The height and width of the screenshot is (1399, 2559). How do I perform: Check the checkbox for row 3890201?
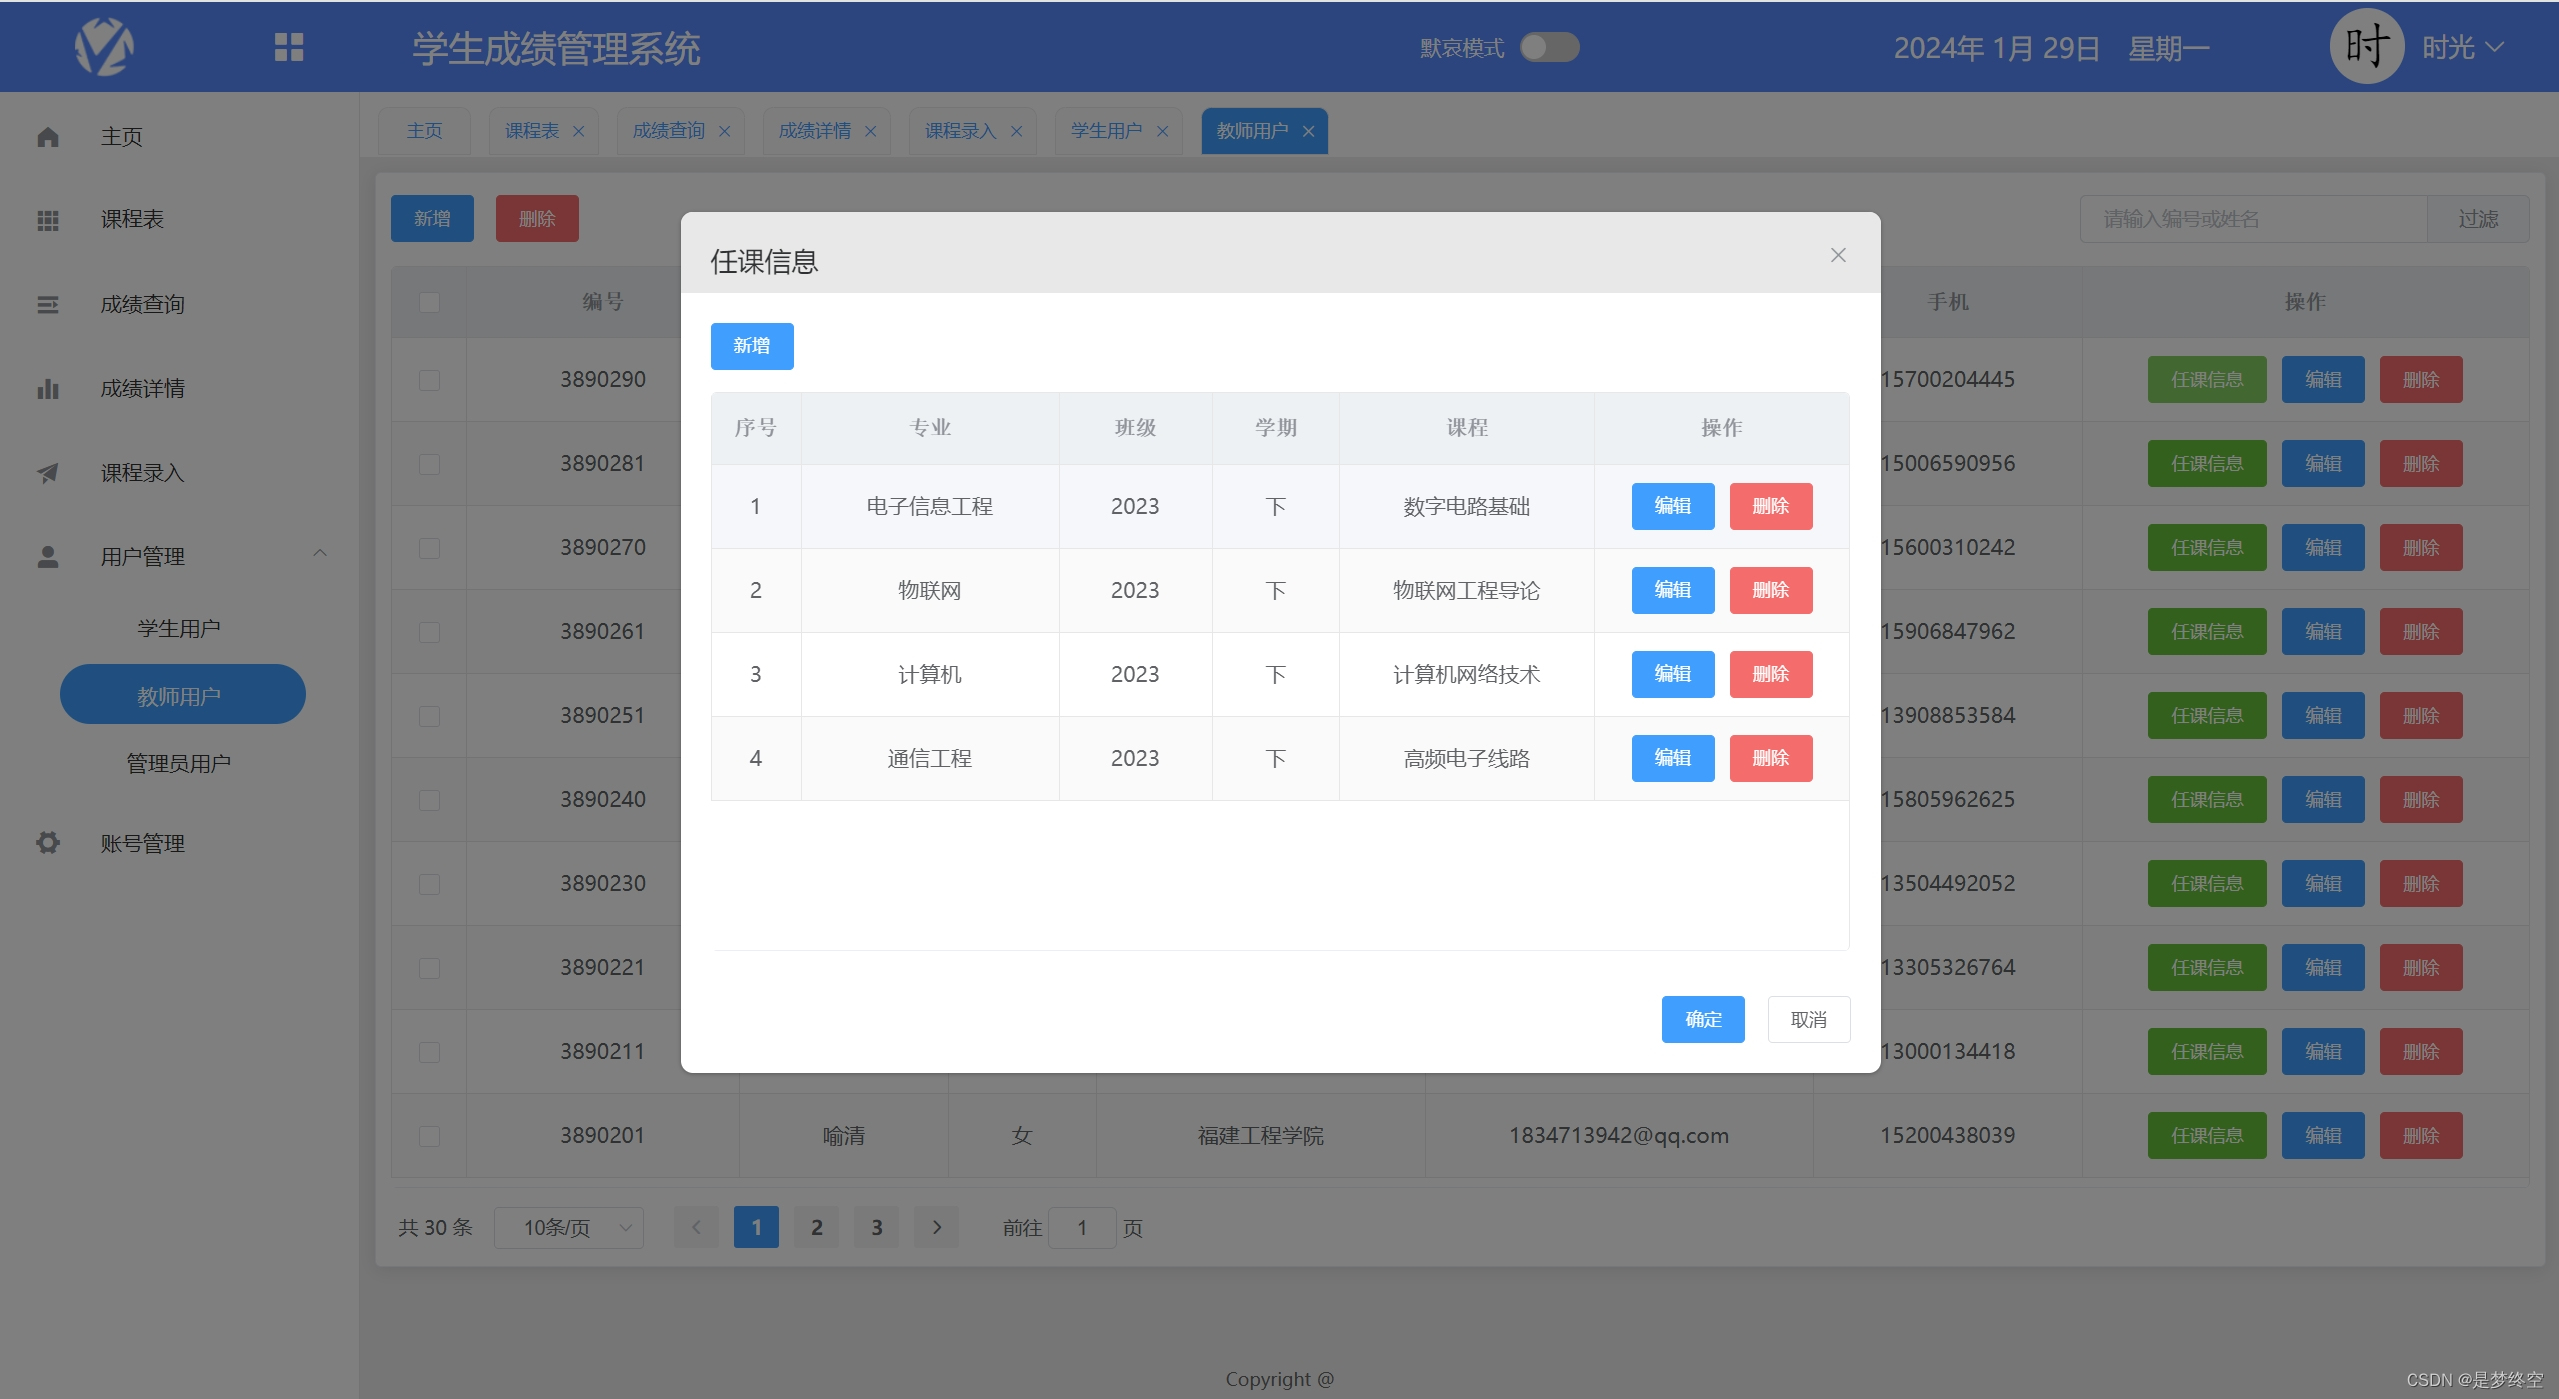pyautogui.click(x=429, y=1136)
